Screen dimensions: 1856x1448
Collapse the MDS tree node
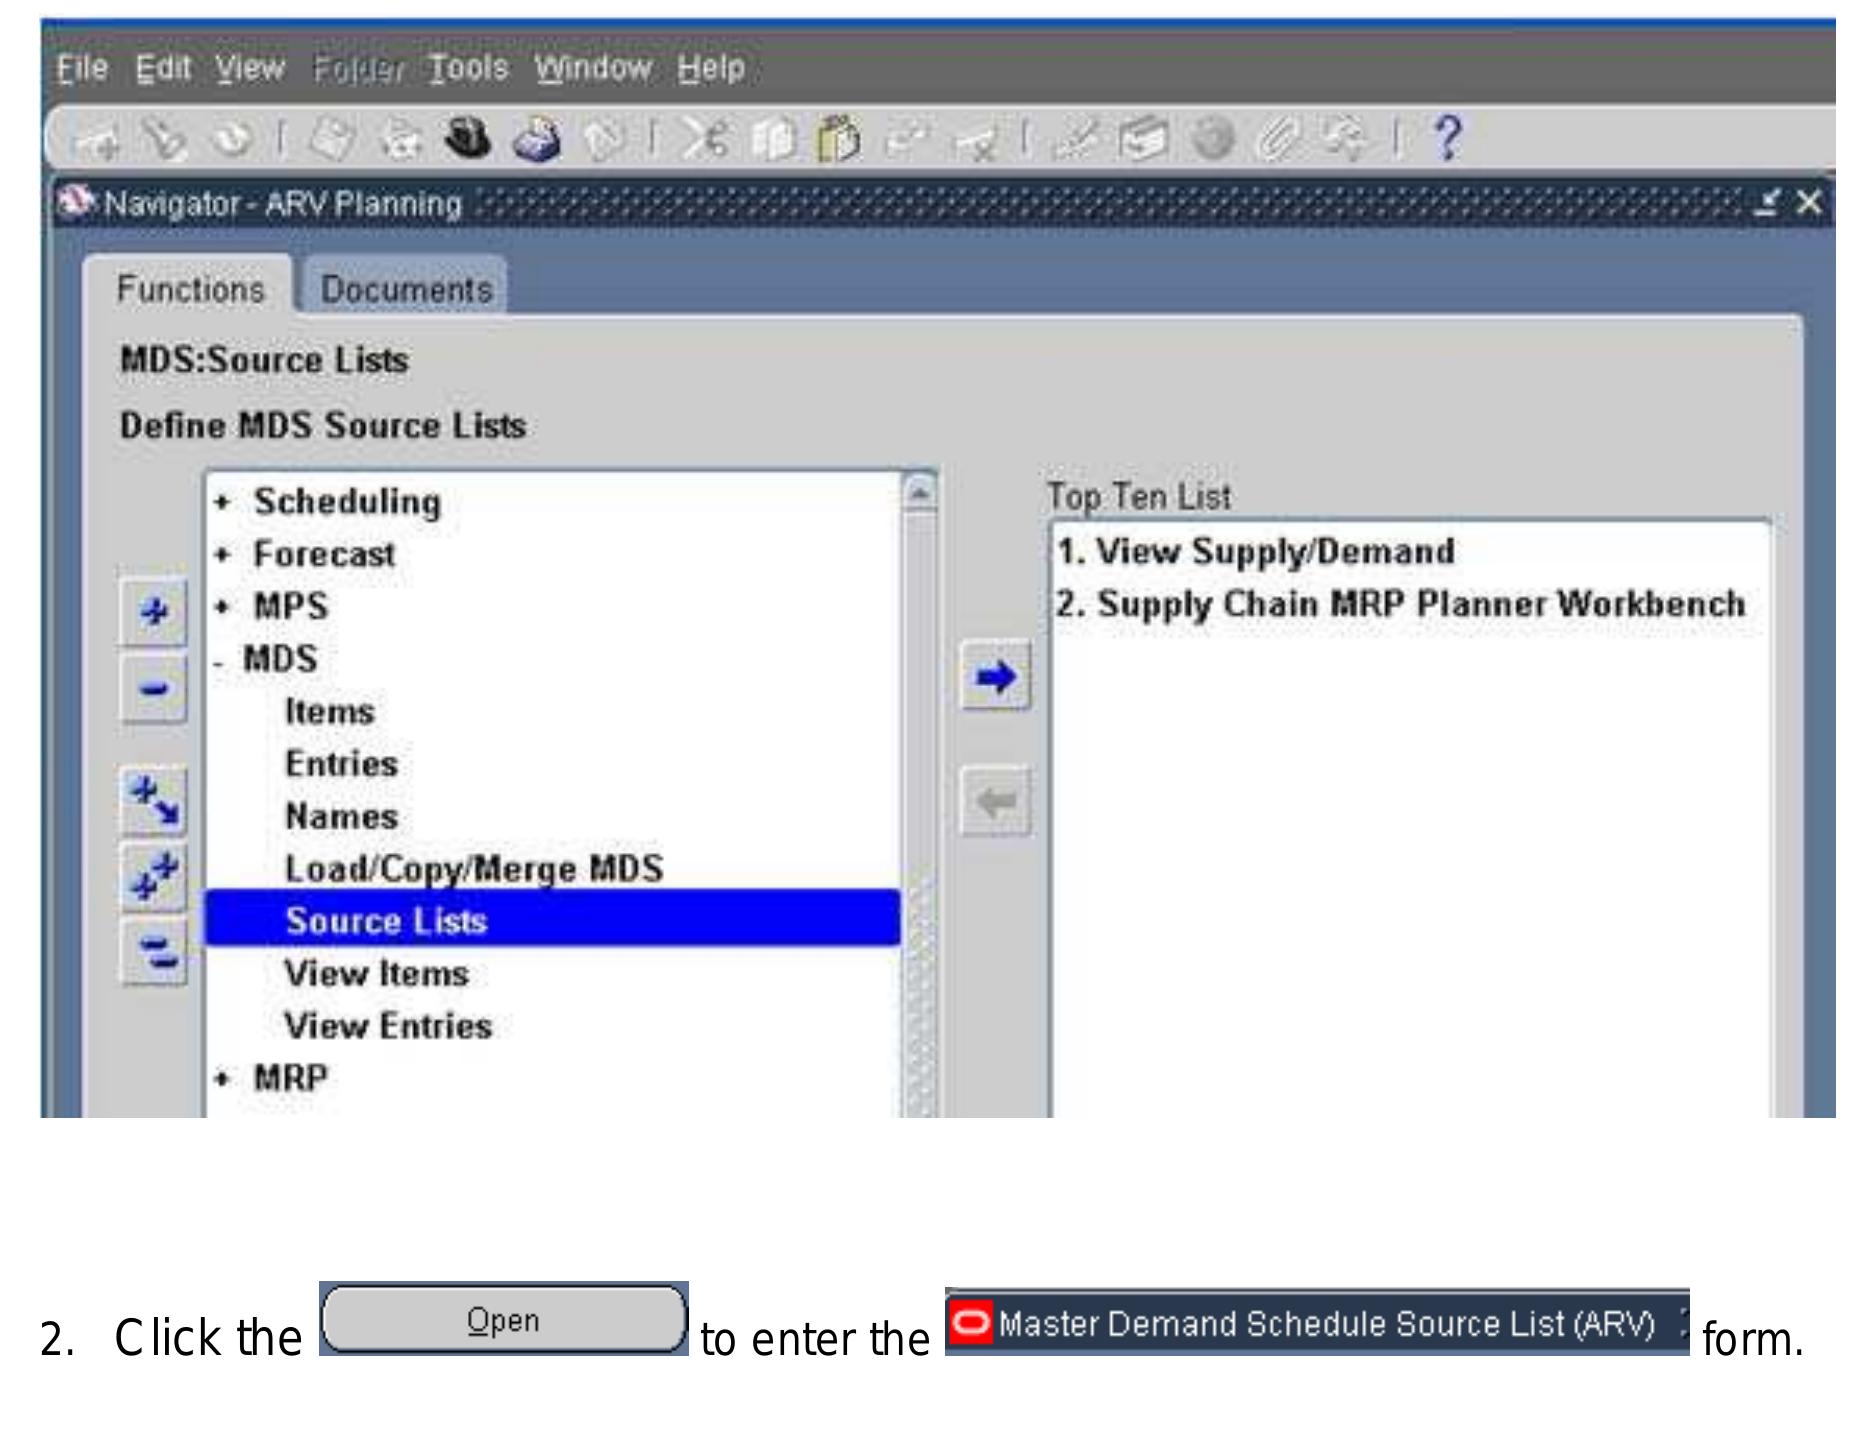[218, 660]
